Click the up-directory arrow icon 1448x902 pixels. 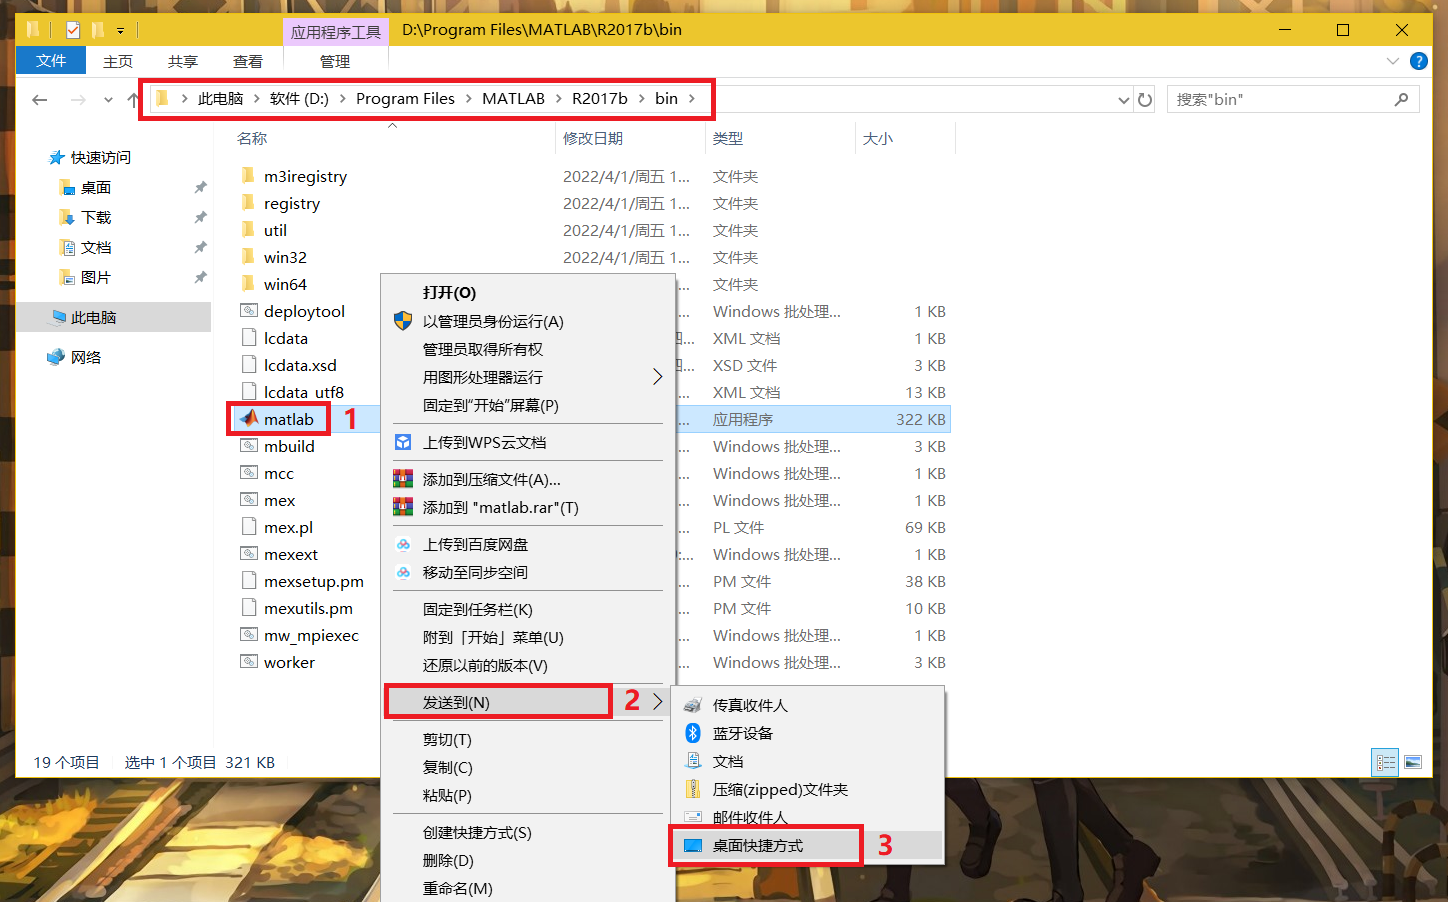[x=133, y=100]
